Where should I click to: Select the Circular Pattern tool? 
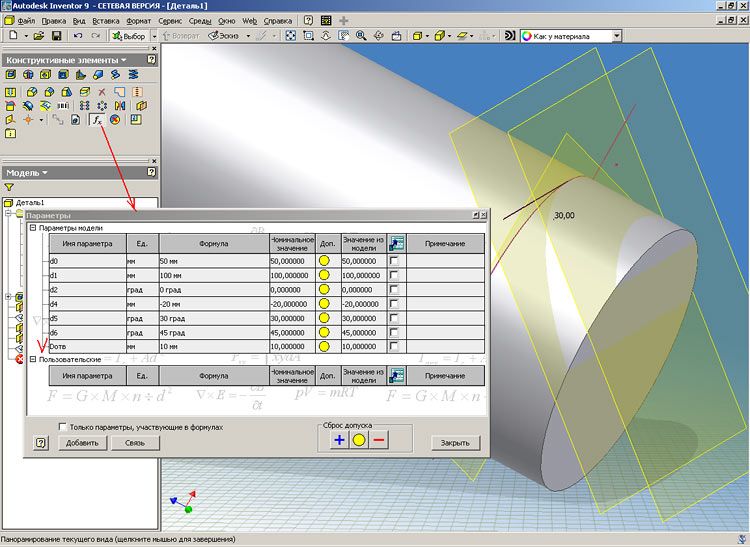click(102, 106)
